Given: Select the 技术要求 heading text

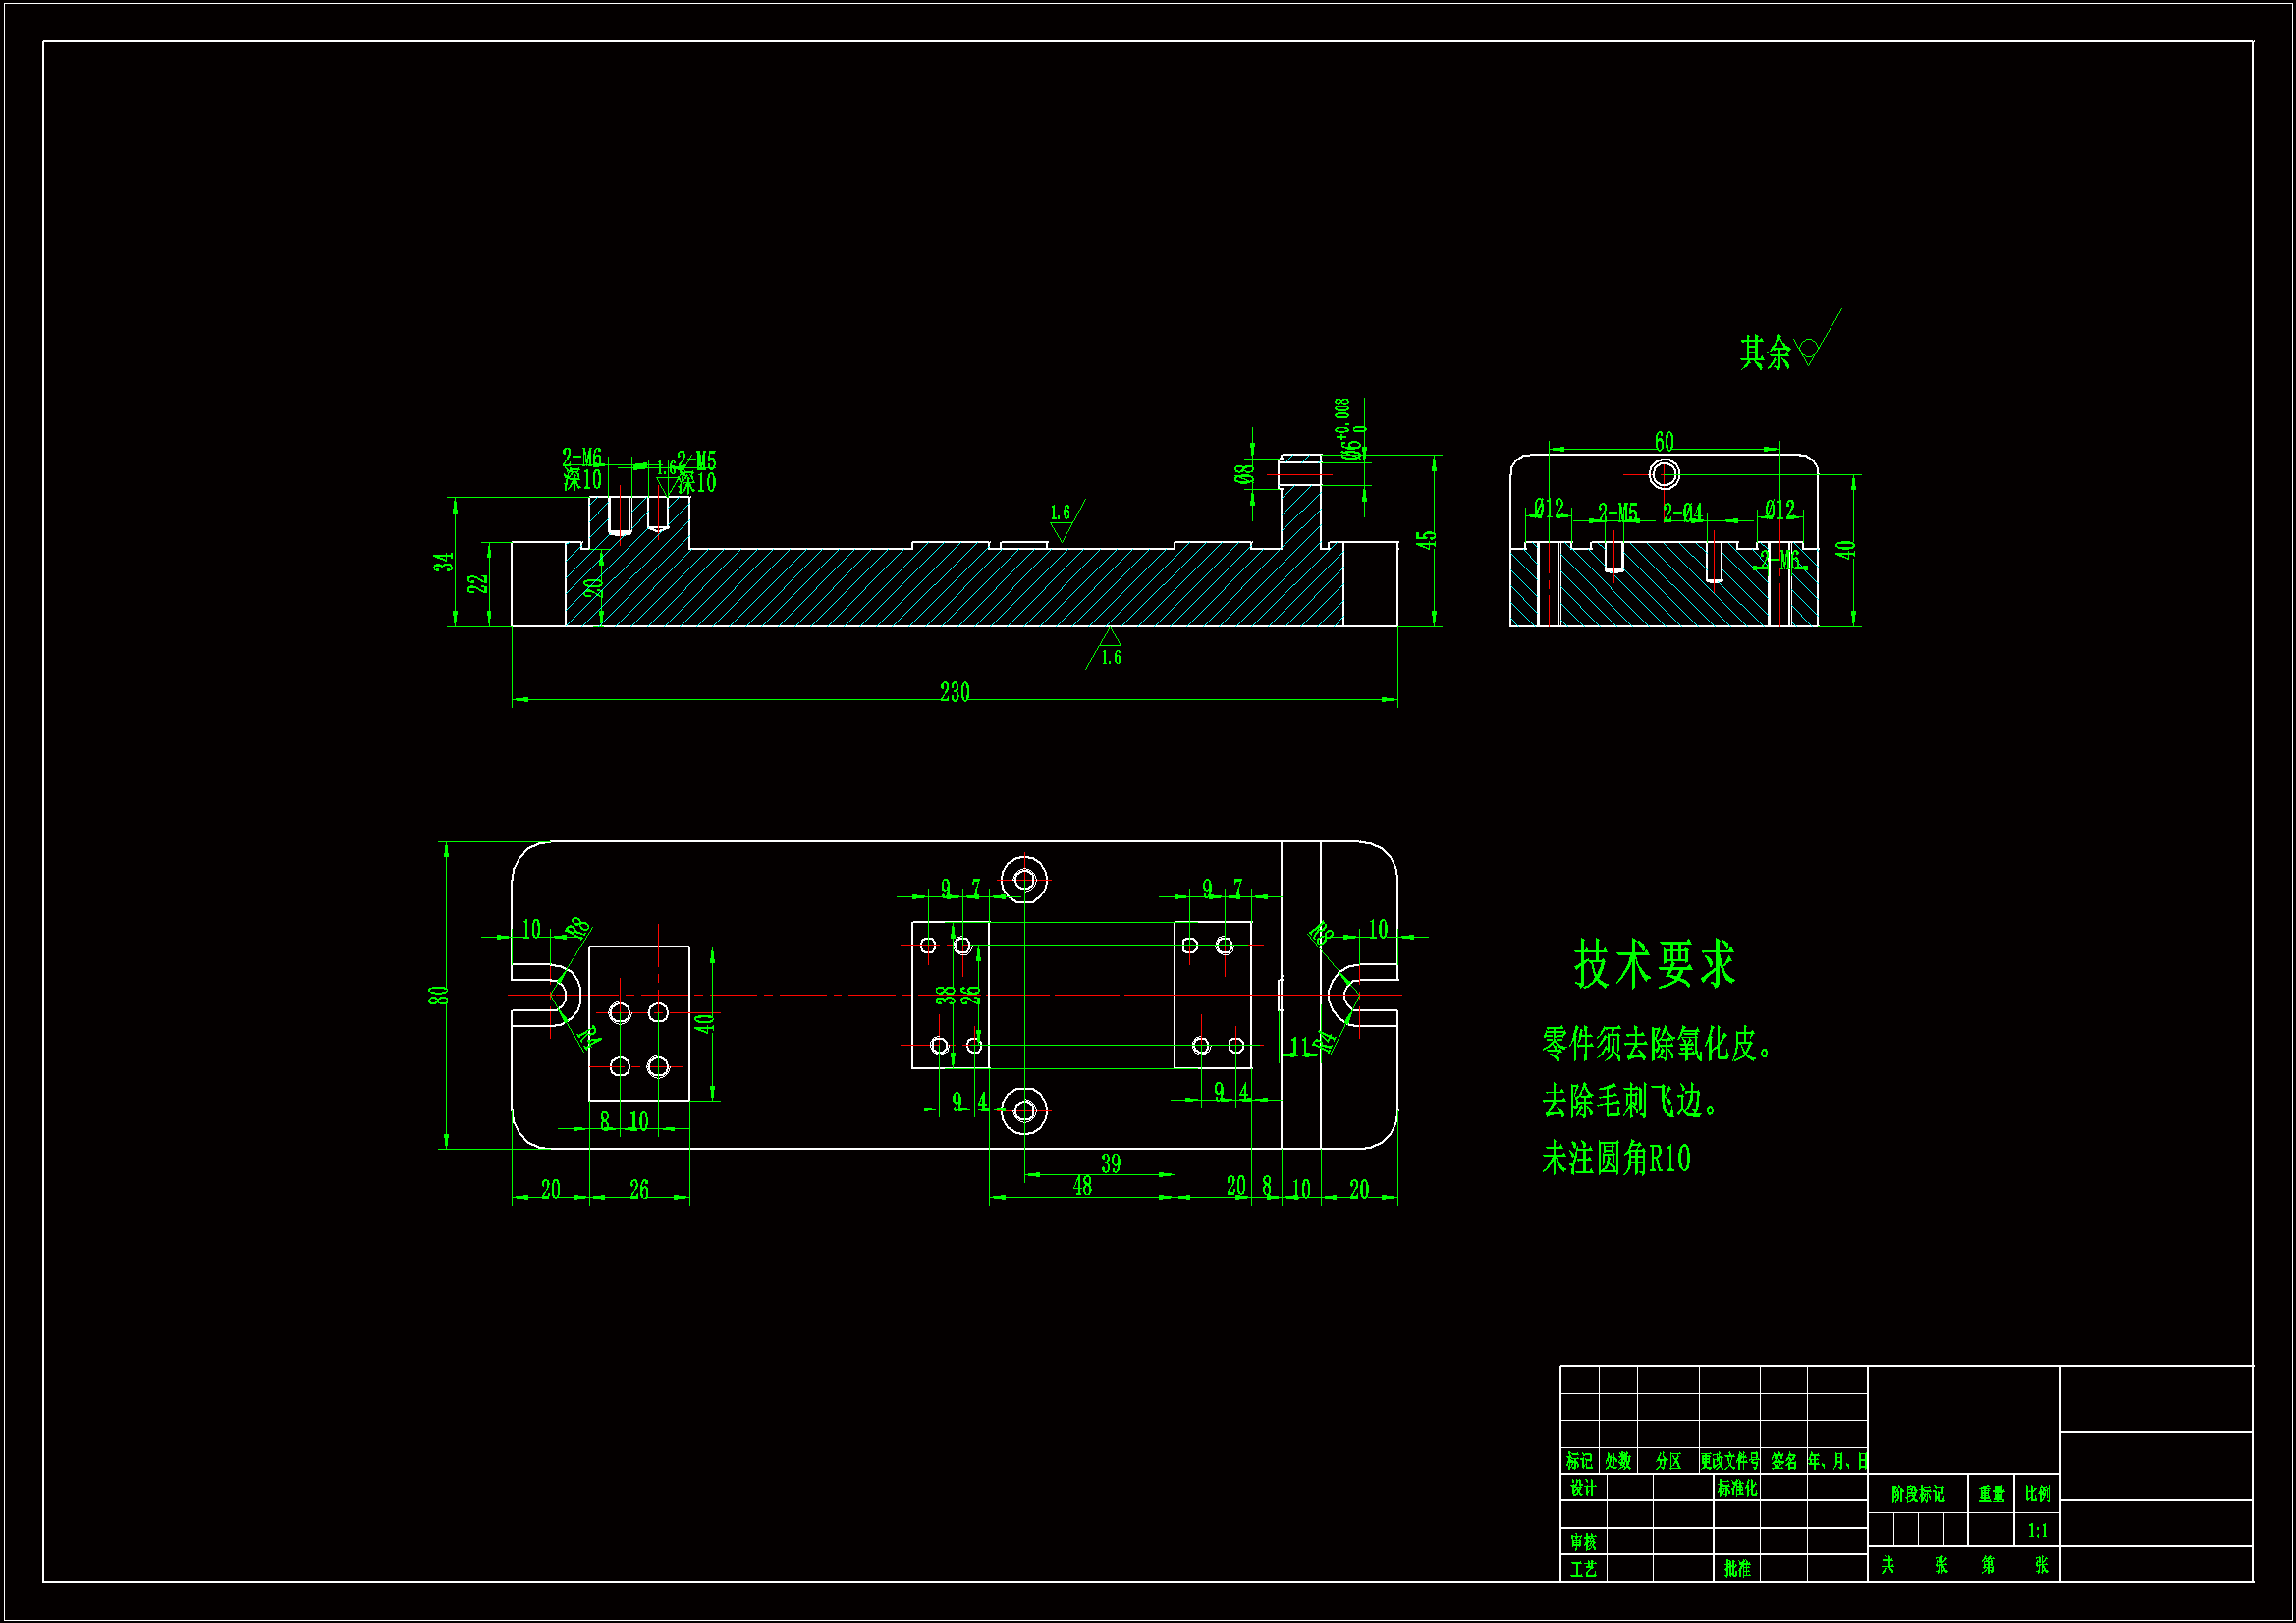Looking at the screenshot, I should click(x=1654, y=965).
